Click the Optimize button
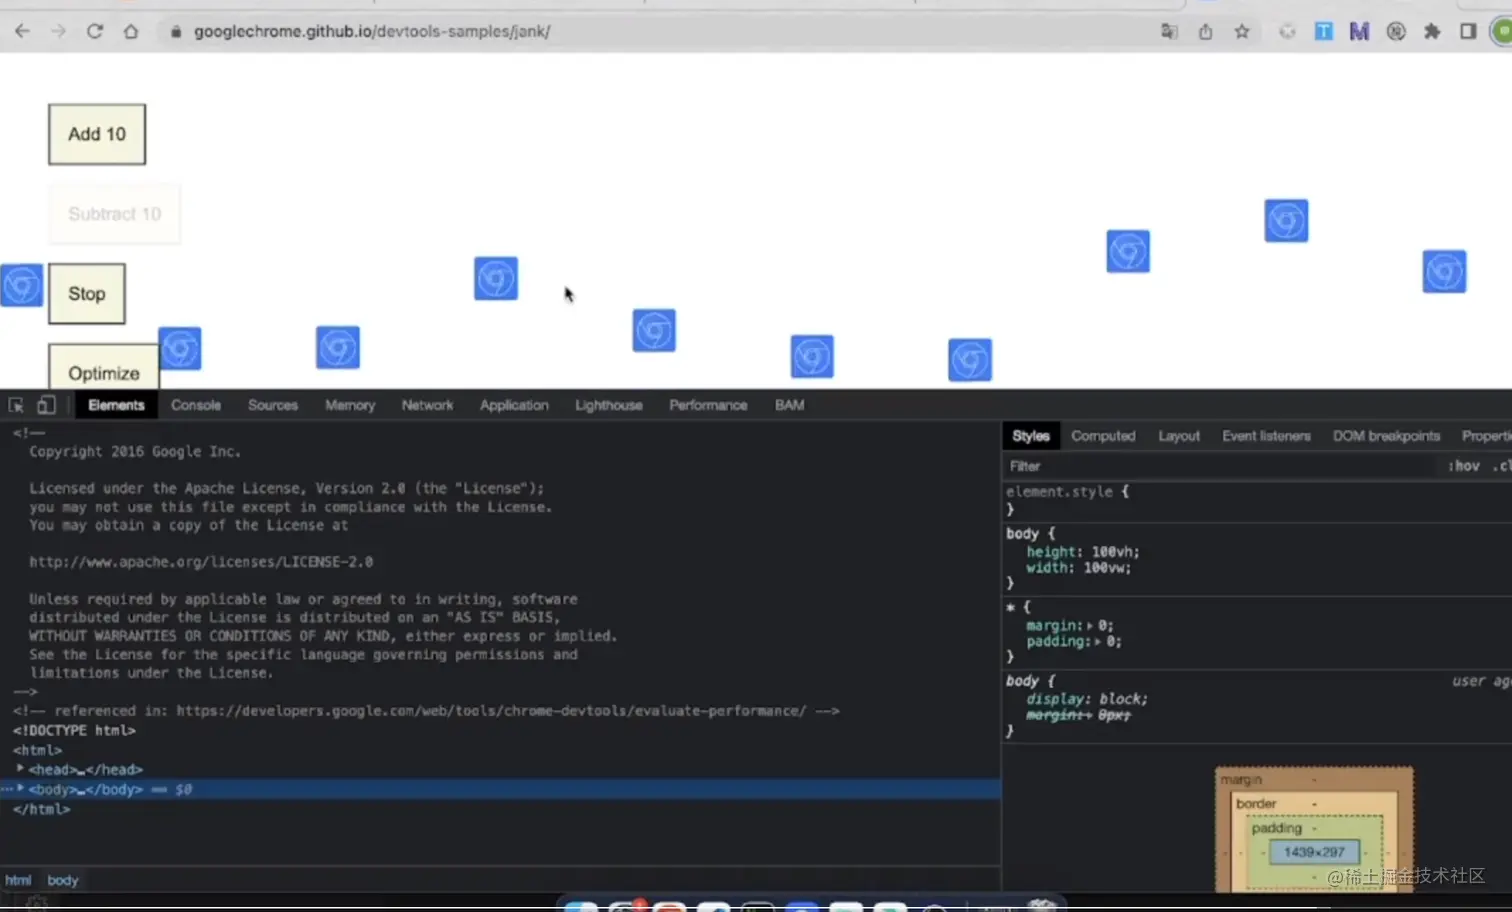This screenshot has height=912, width=1512. click(x=104, y=368)
